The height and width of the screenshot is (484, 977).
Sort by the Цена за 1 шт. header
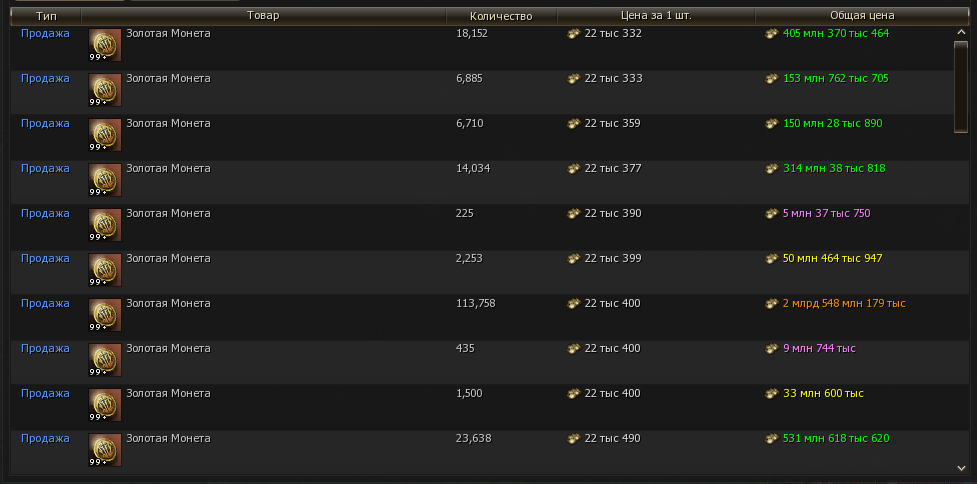pos(655,16)
